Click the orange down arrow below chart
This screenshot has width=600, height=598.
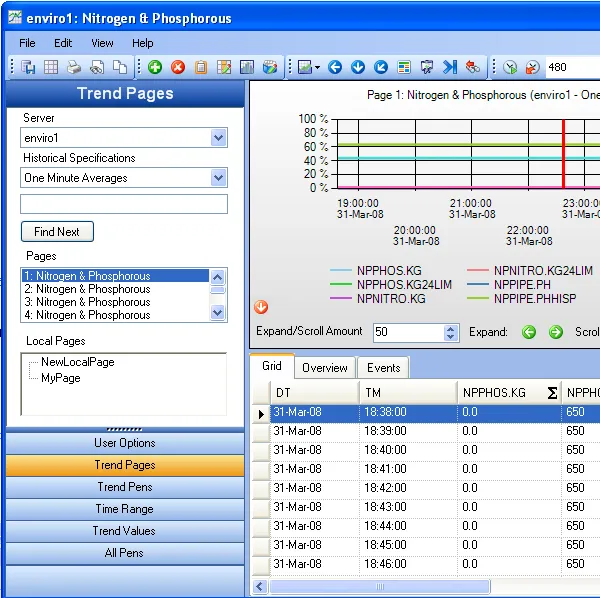coord(261,307)
